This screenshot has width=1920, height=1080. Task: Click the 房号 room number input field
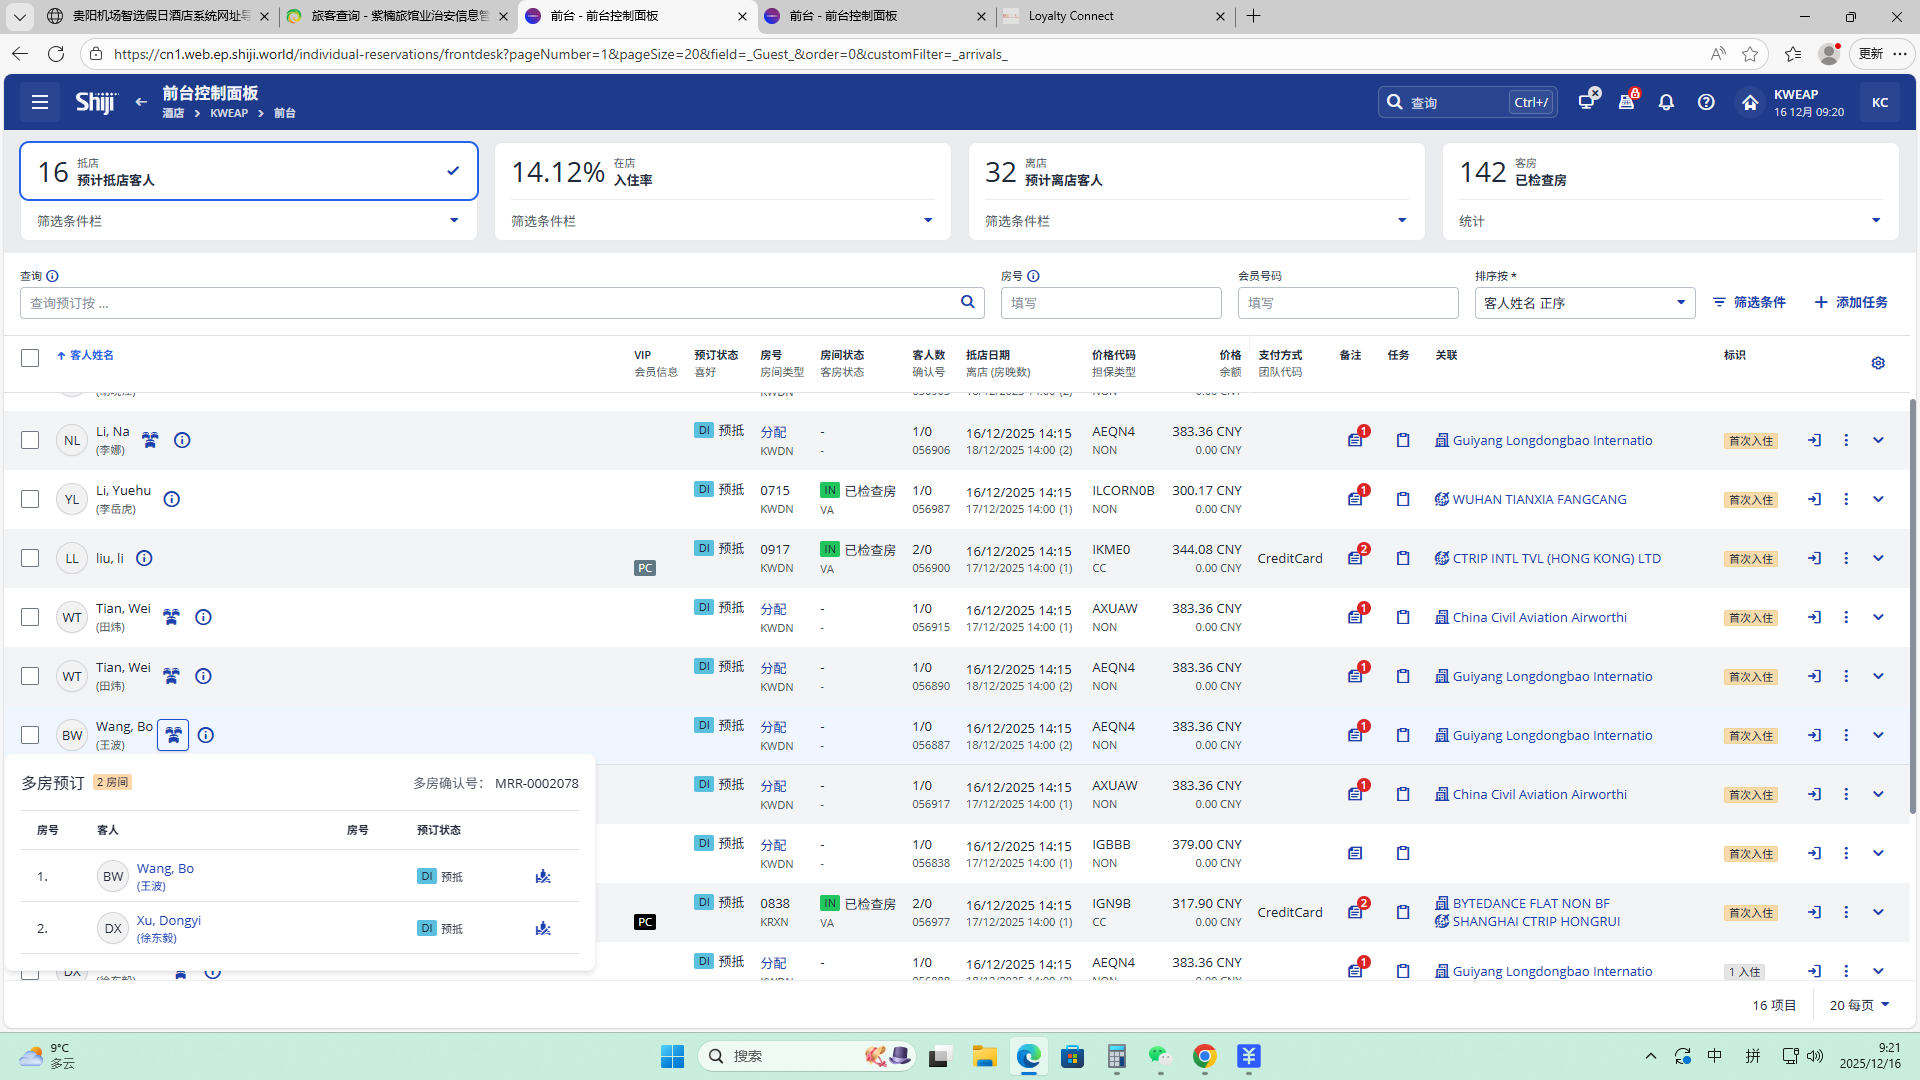coord(1110,303)
